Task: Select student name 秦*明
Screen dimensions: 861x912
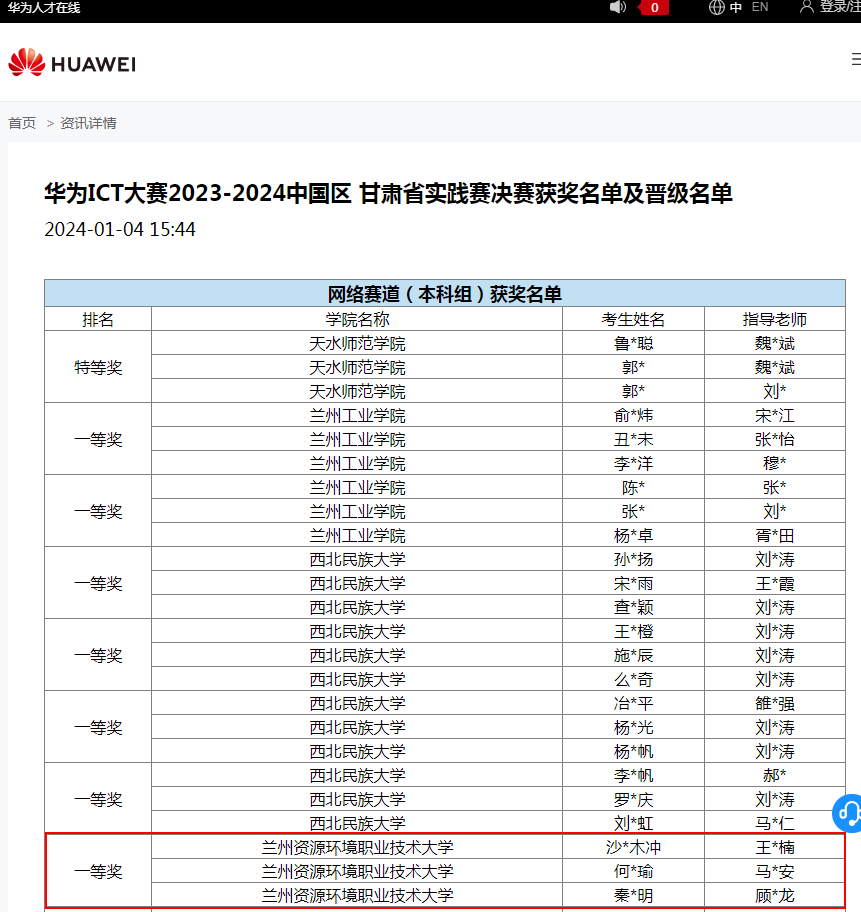Action: coord(633,895)
